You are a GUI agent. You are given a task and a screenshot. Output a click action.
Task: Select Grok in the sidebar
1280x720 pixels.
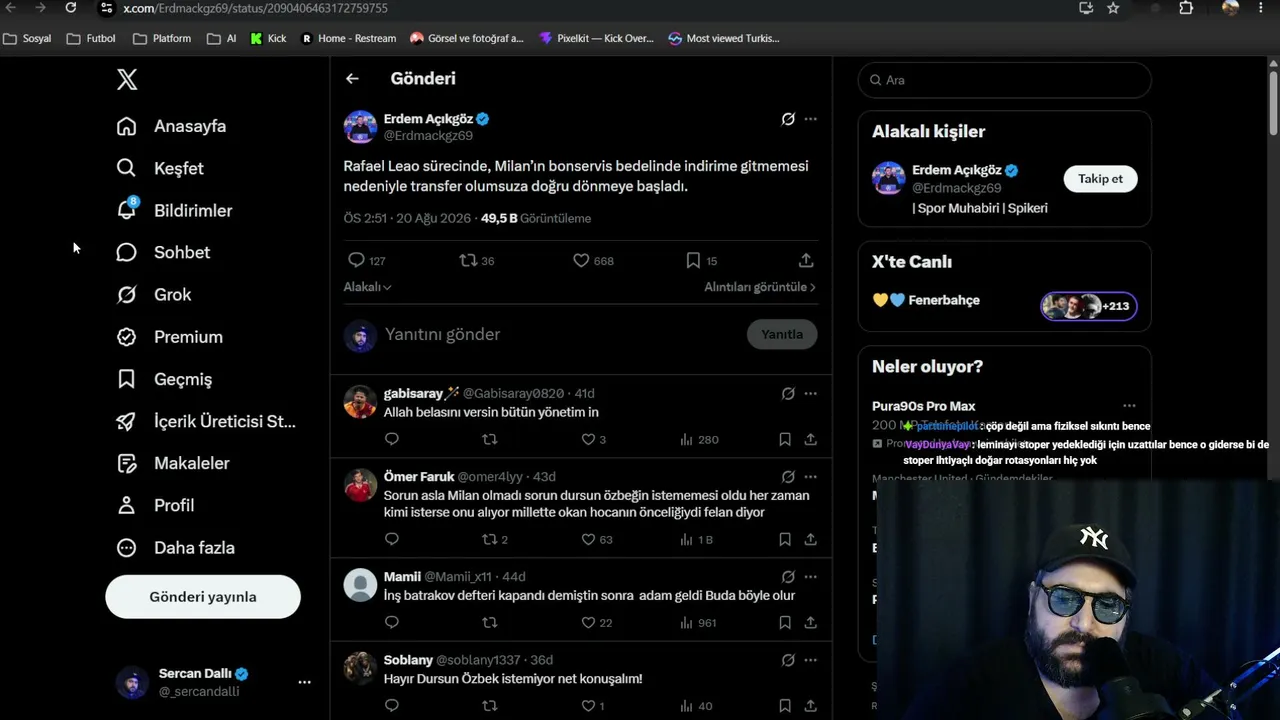[154, 295]
